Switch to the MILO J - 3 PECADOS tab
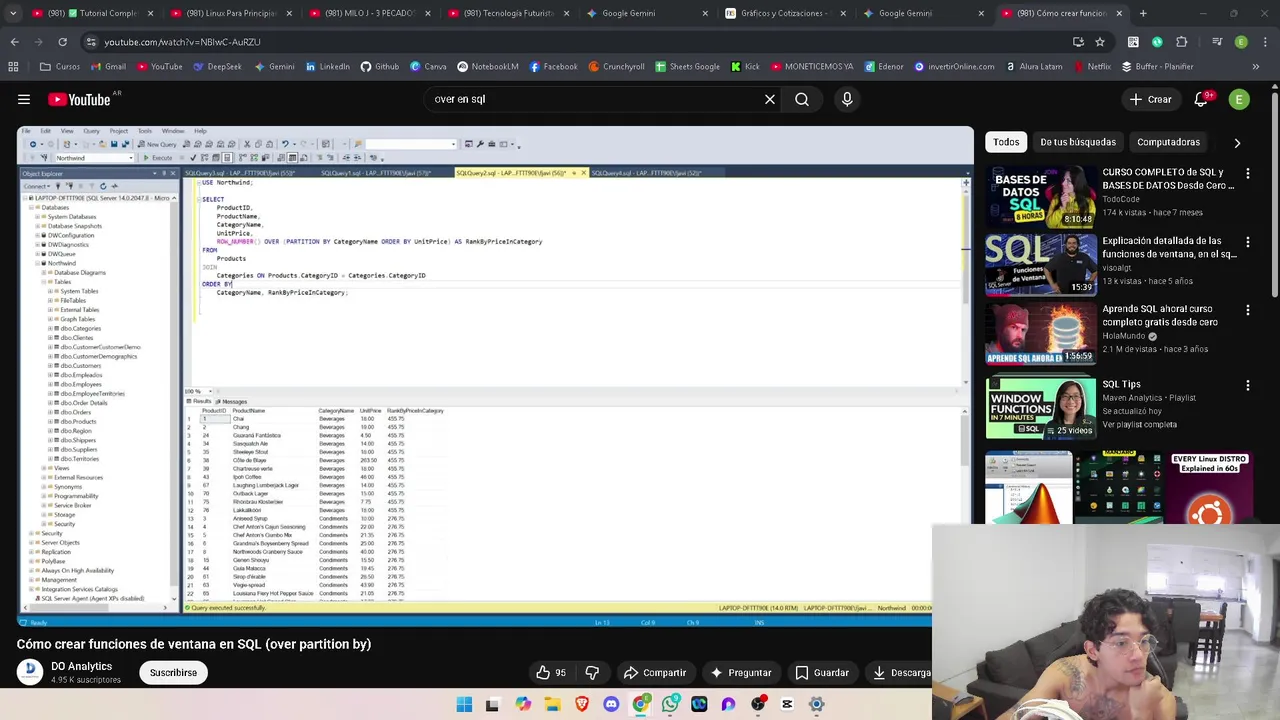Screen dimensions: 1280x720 (369, 13)
